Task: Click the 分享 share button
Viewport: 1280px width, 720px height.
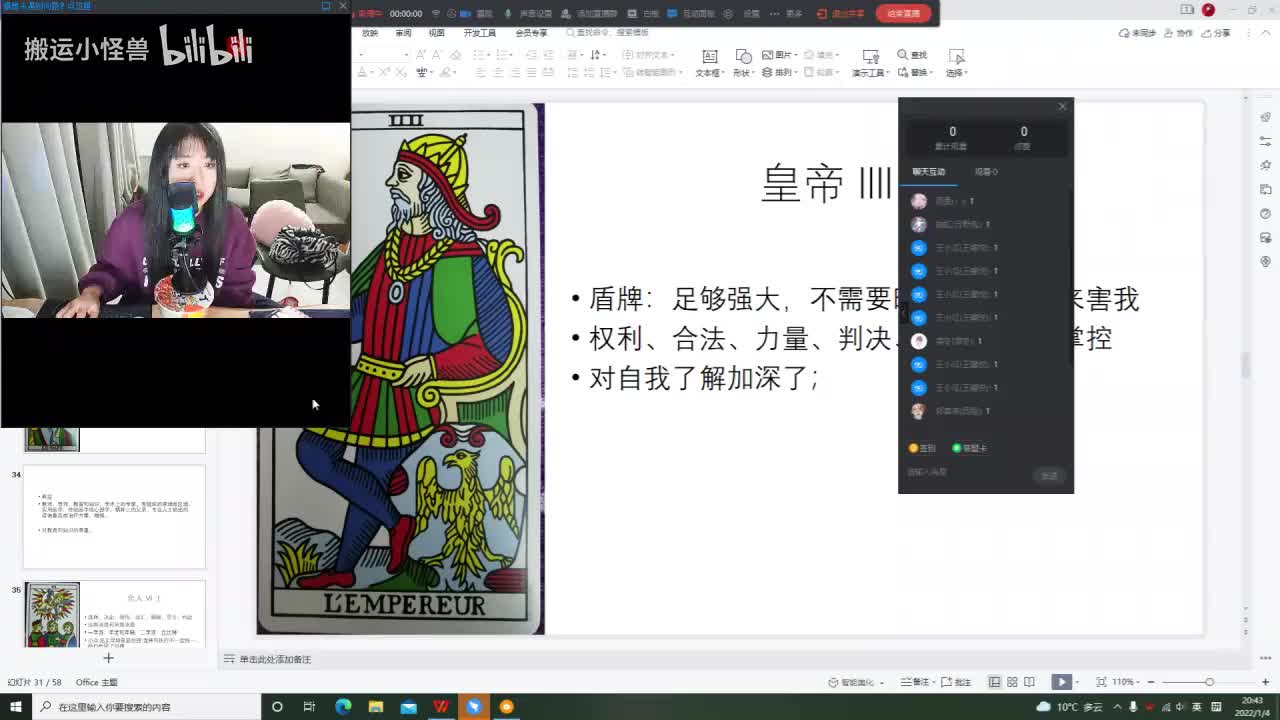Action: click(1217, 33)
